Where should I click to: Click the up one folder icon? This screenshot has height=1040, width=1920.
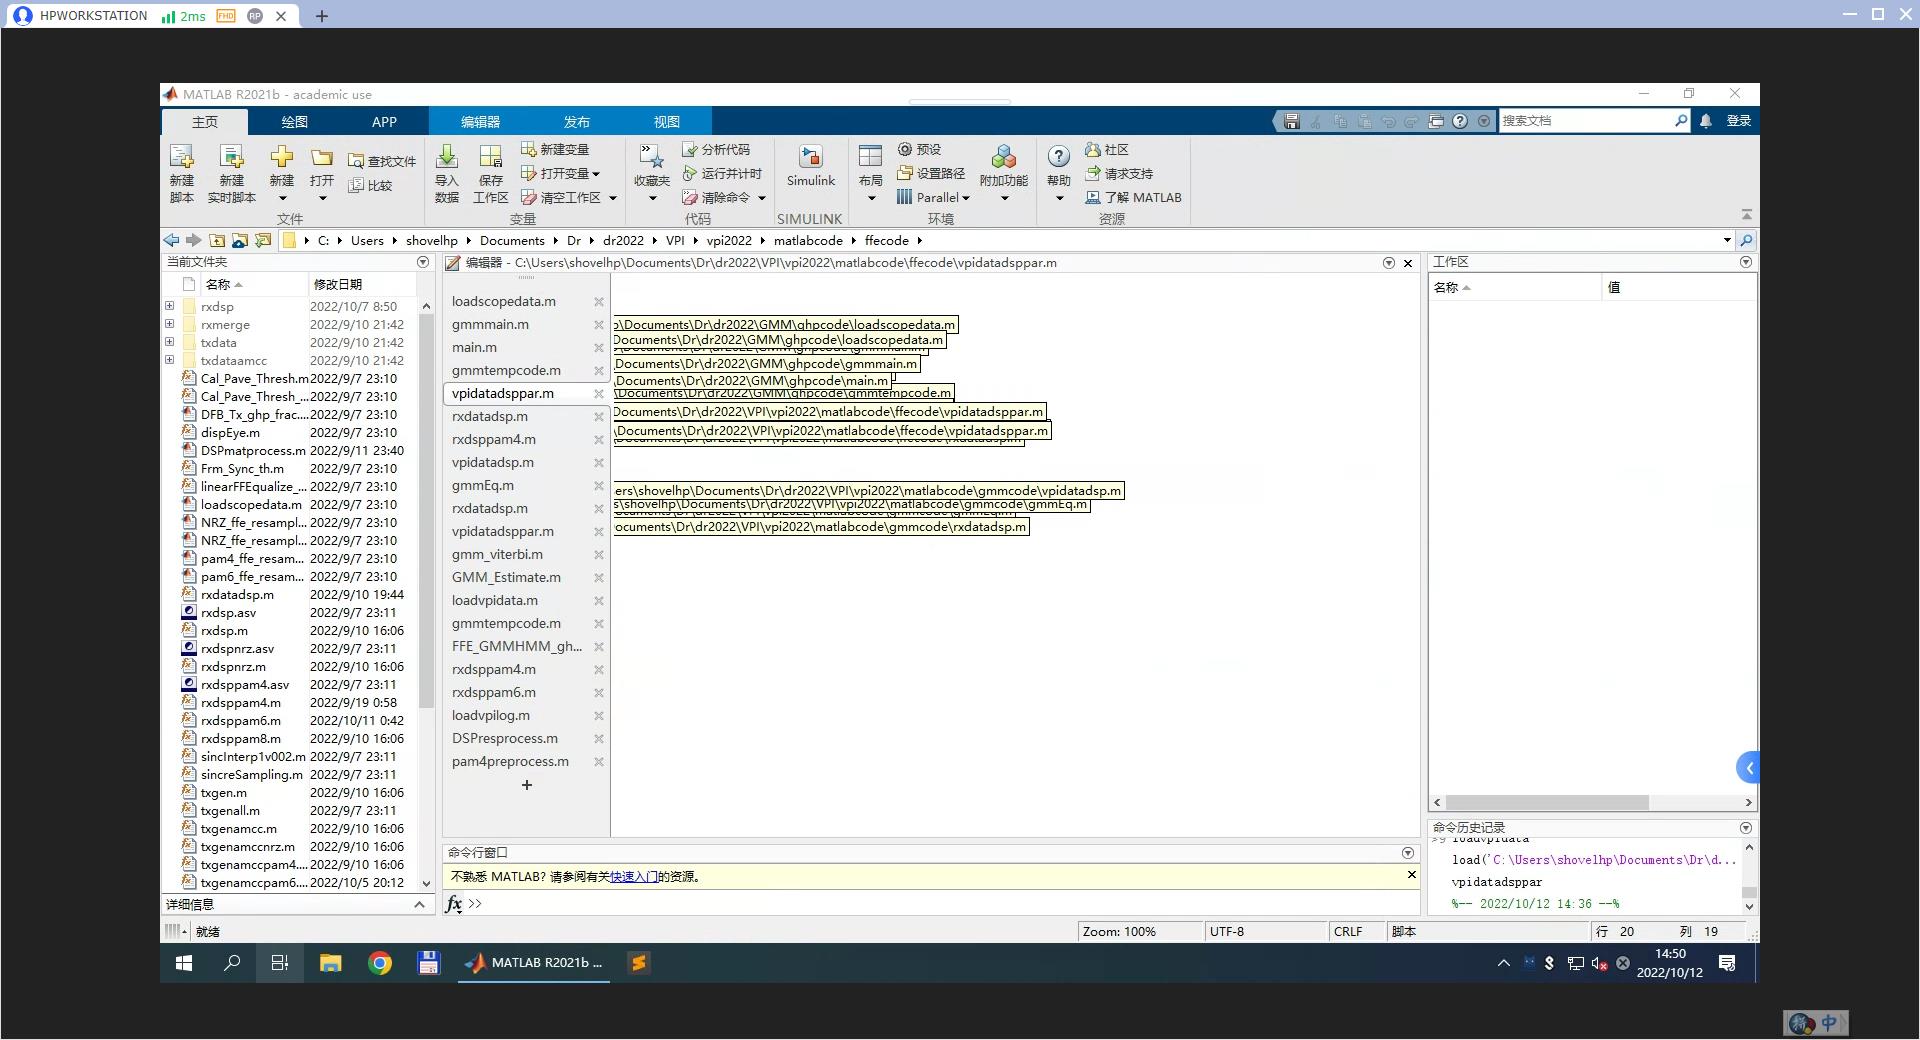(x=217, y=240)
